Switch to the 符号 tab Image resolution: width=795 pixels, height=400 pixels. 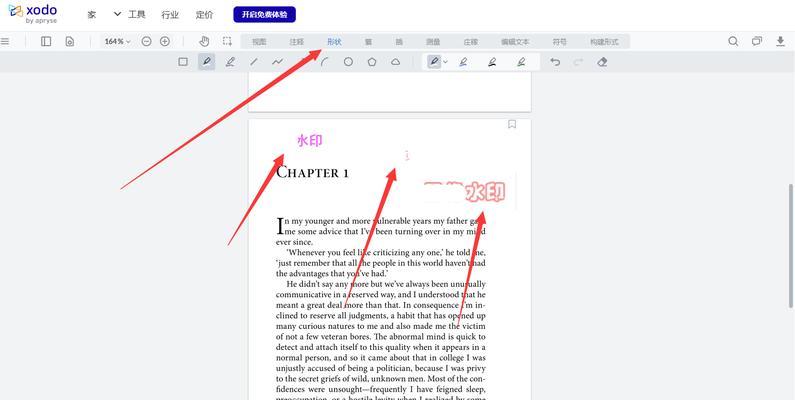point(560,42)
